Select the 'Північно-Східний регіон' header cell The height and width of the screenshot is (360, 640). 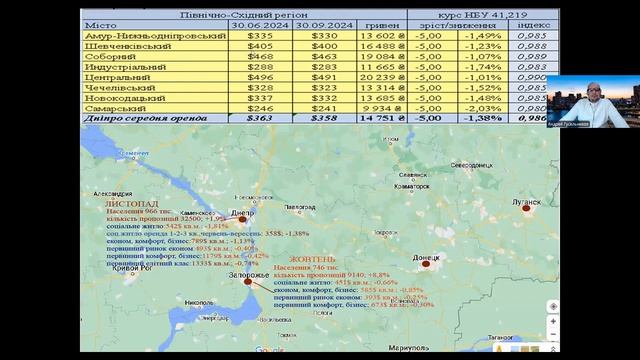point(244,15)
